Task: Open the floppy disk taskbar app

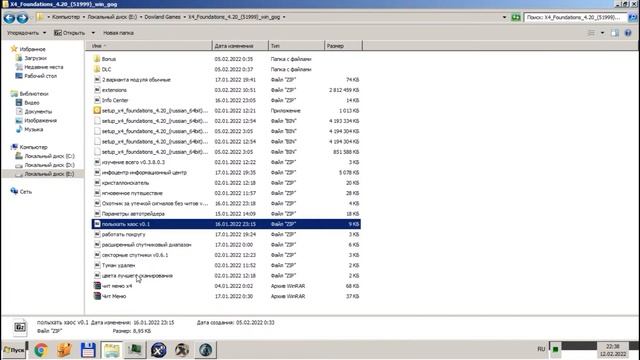Action: tap(88, 350)
